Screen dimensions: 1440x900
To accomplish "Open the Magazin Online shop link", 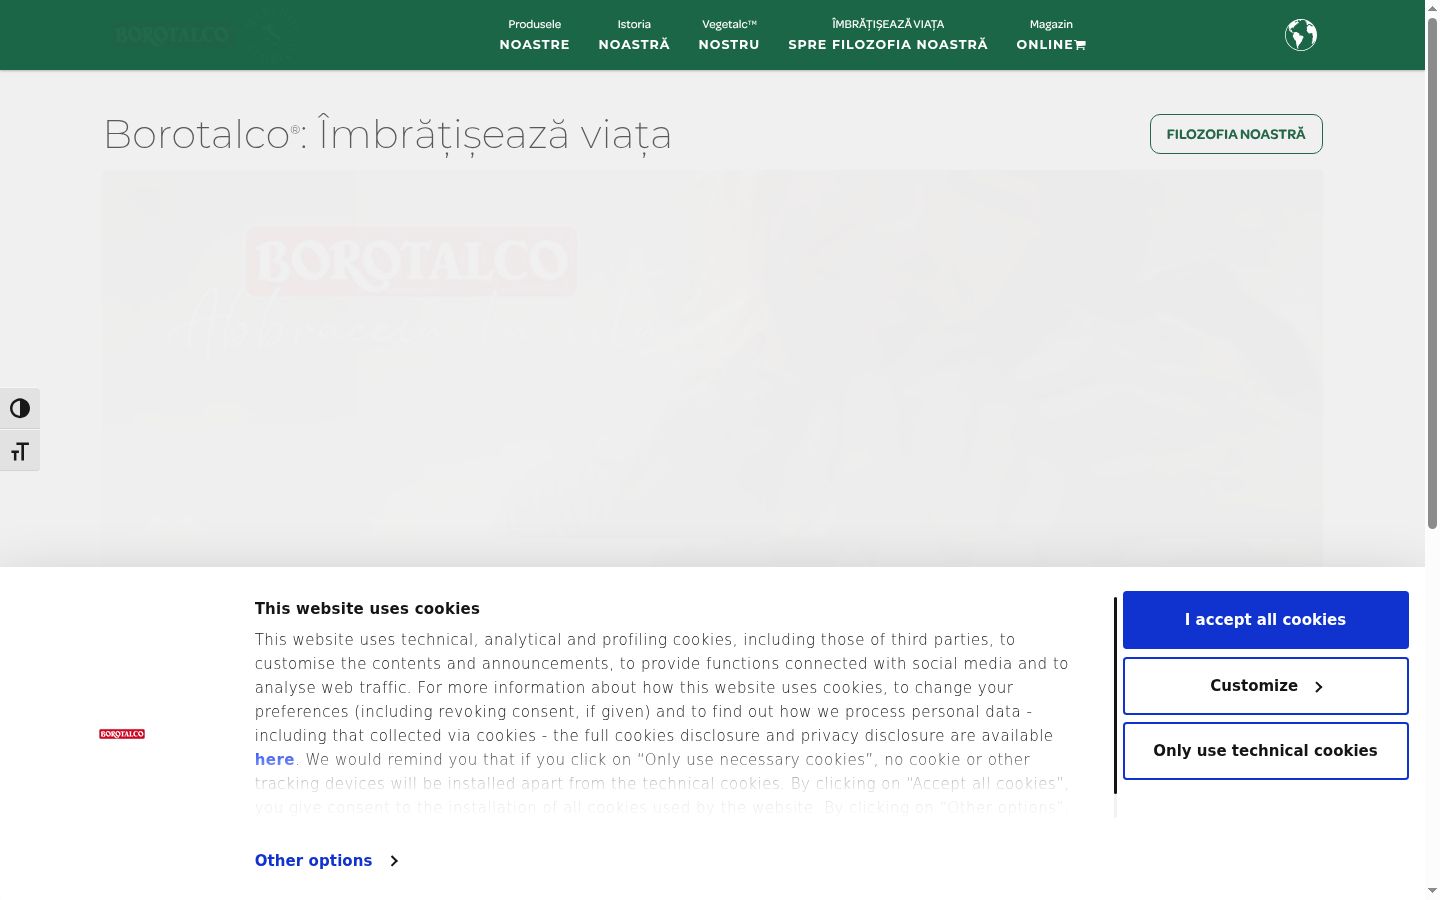I will 1051,35.
